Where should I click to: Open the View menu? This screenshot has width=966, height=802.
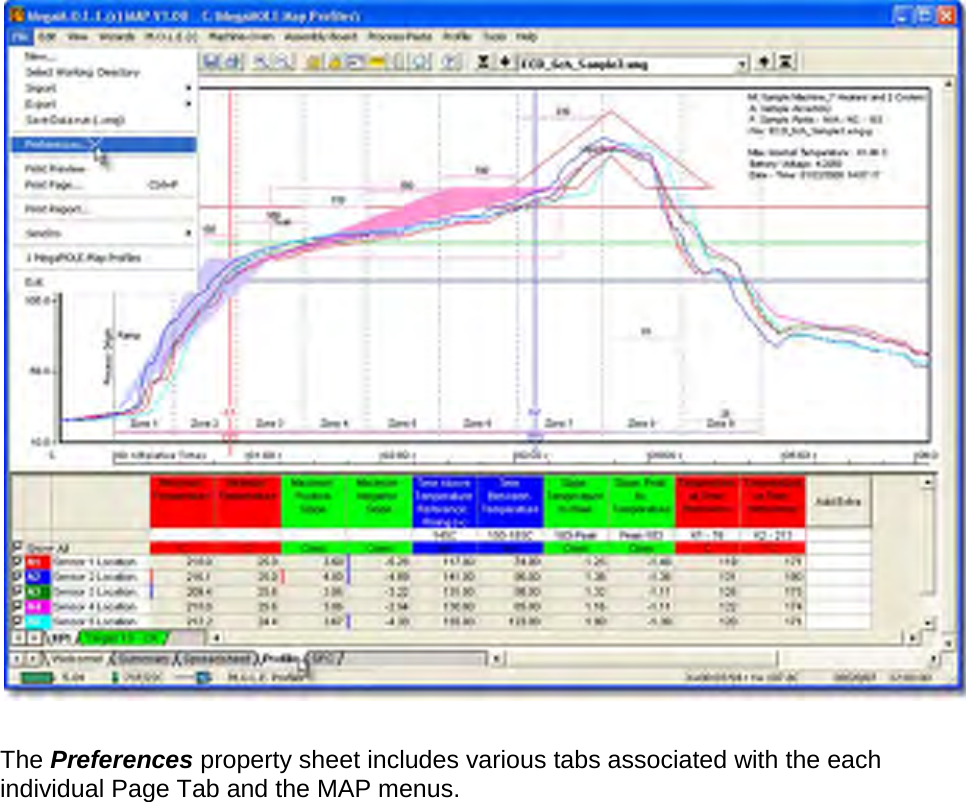[78, 36]
